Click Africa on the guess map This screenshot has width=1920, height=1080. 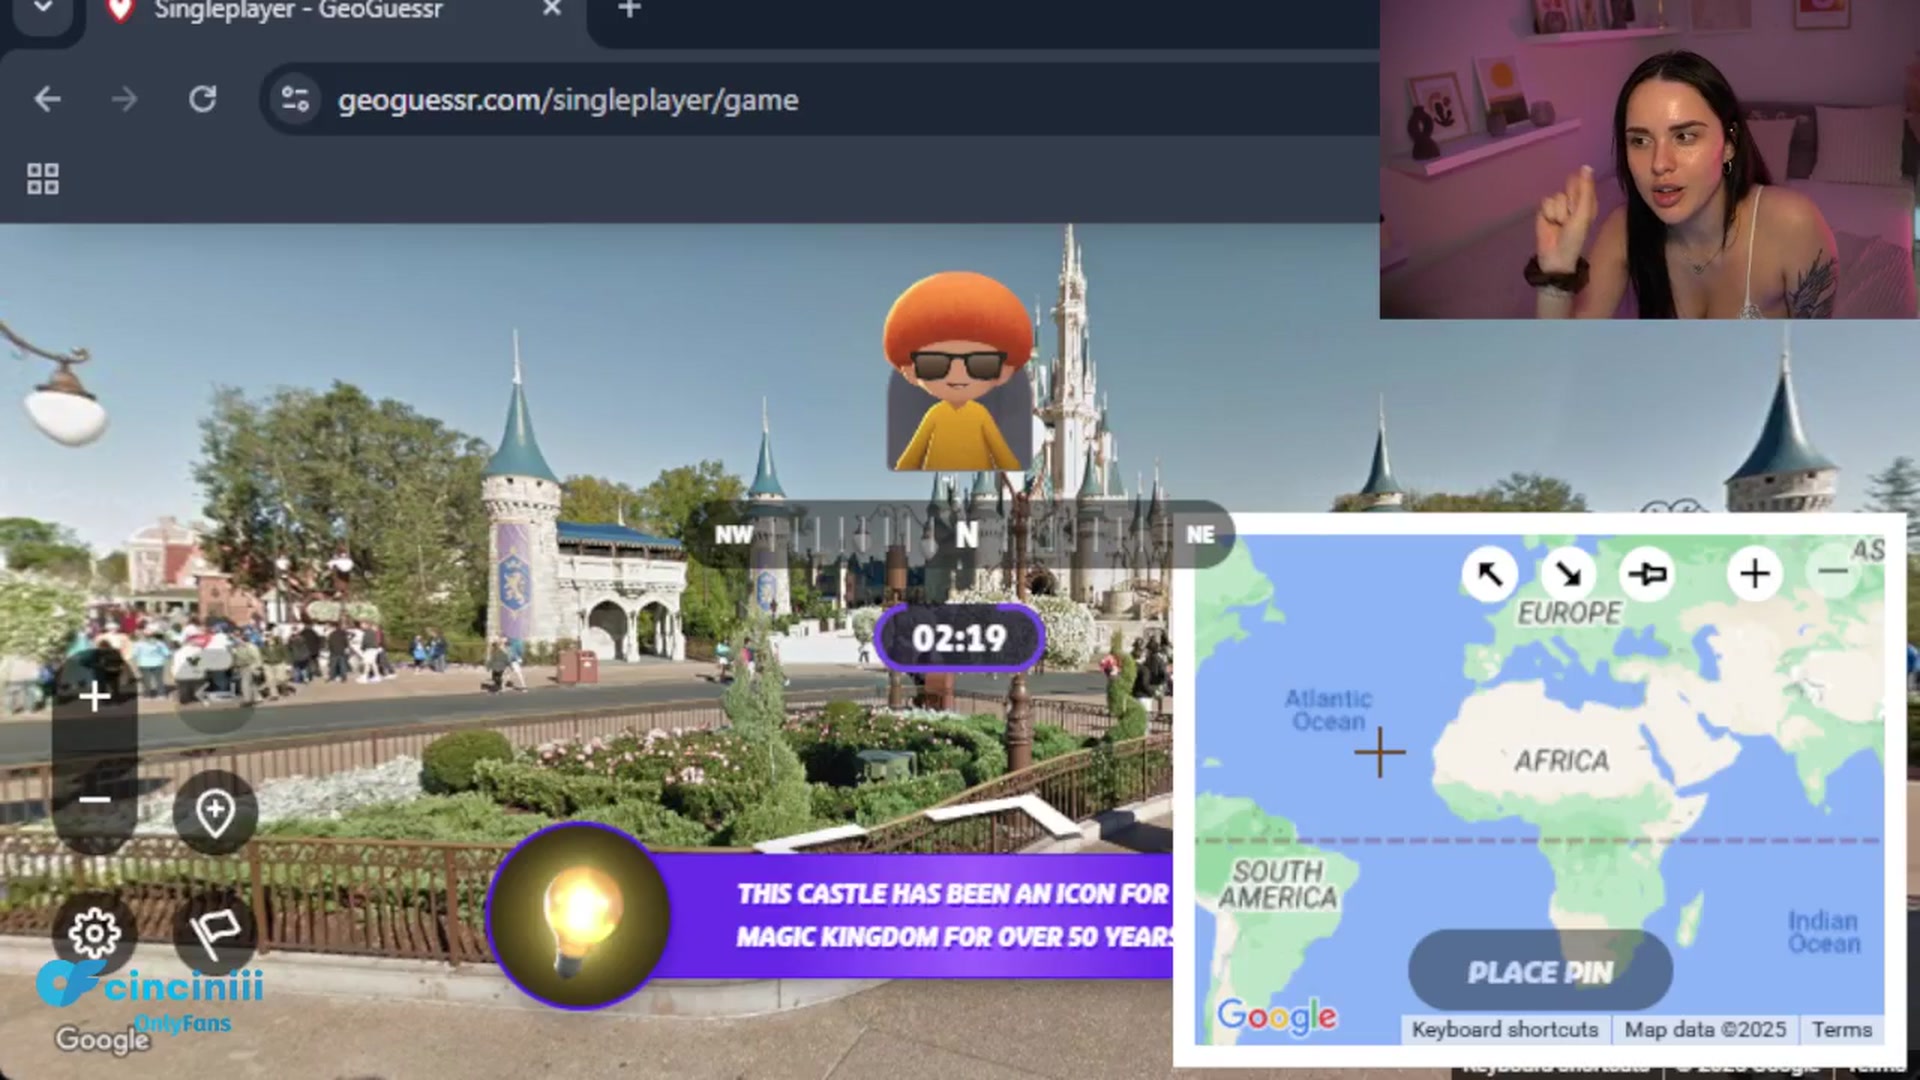click(x=1561, y=761)
